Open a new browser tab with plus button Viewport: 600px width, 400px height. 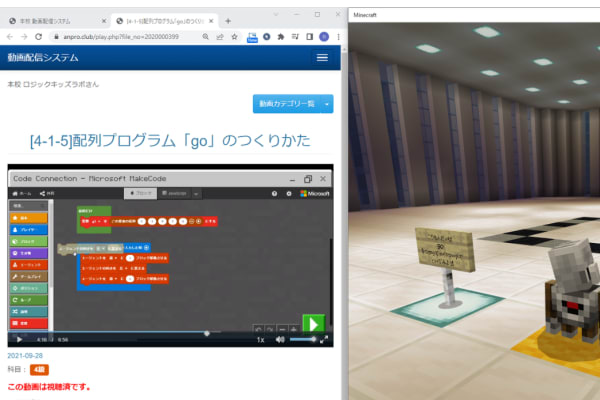point(228,20)
